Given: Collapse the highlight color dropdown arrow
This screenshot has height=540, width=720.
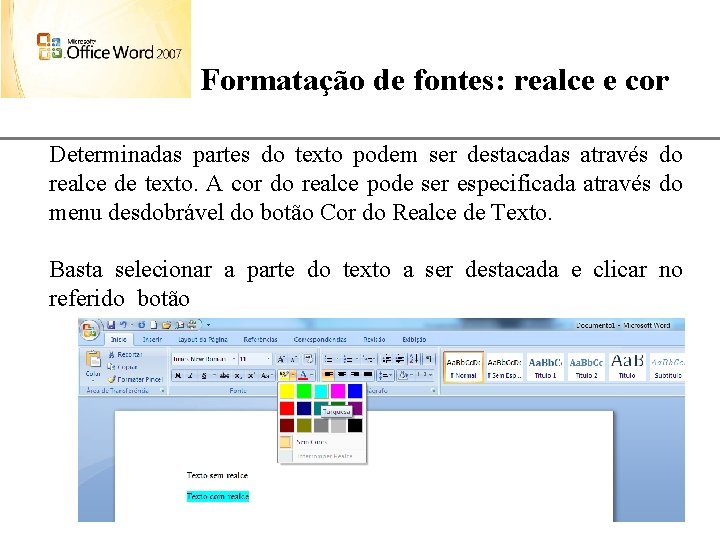Looking at the screenshot, I should tap(293, 376).
